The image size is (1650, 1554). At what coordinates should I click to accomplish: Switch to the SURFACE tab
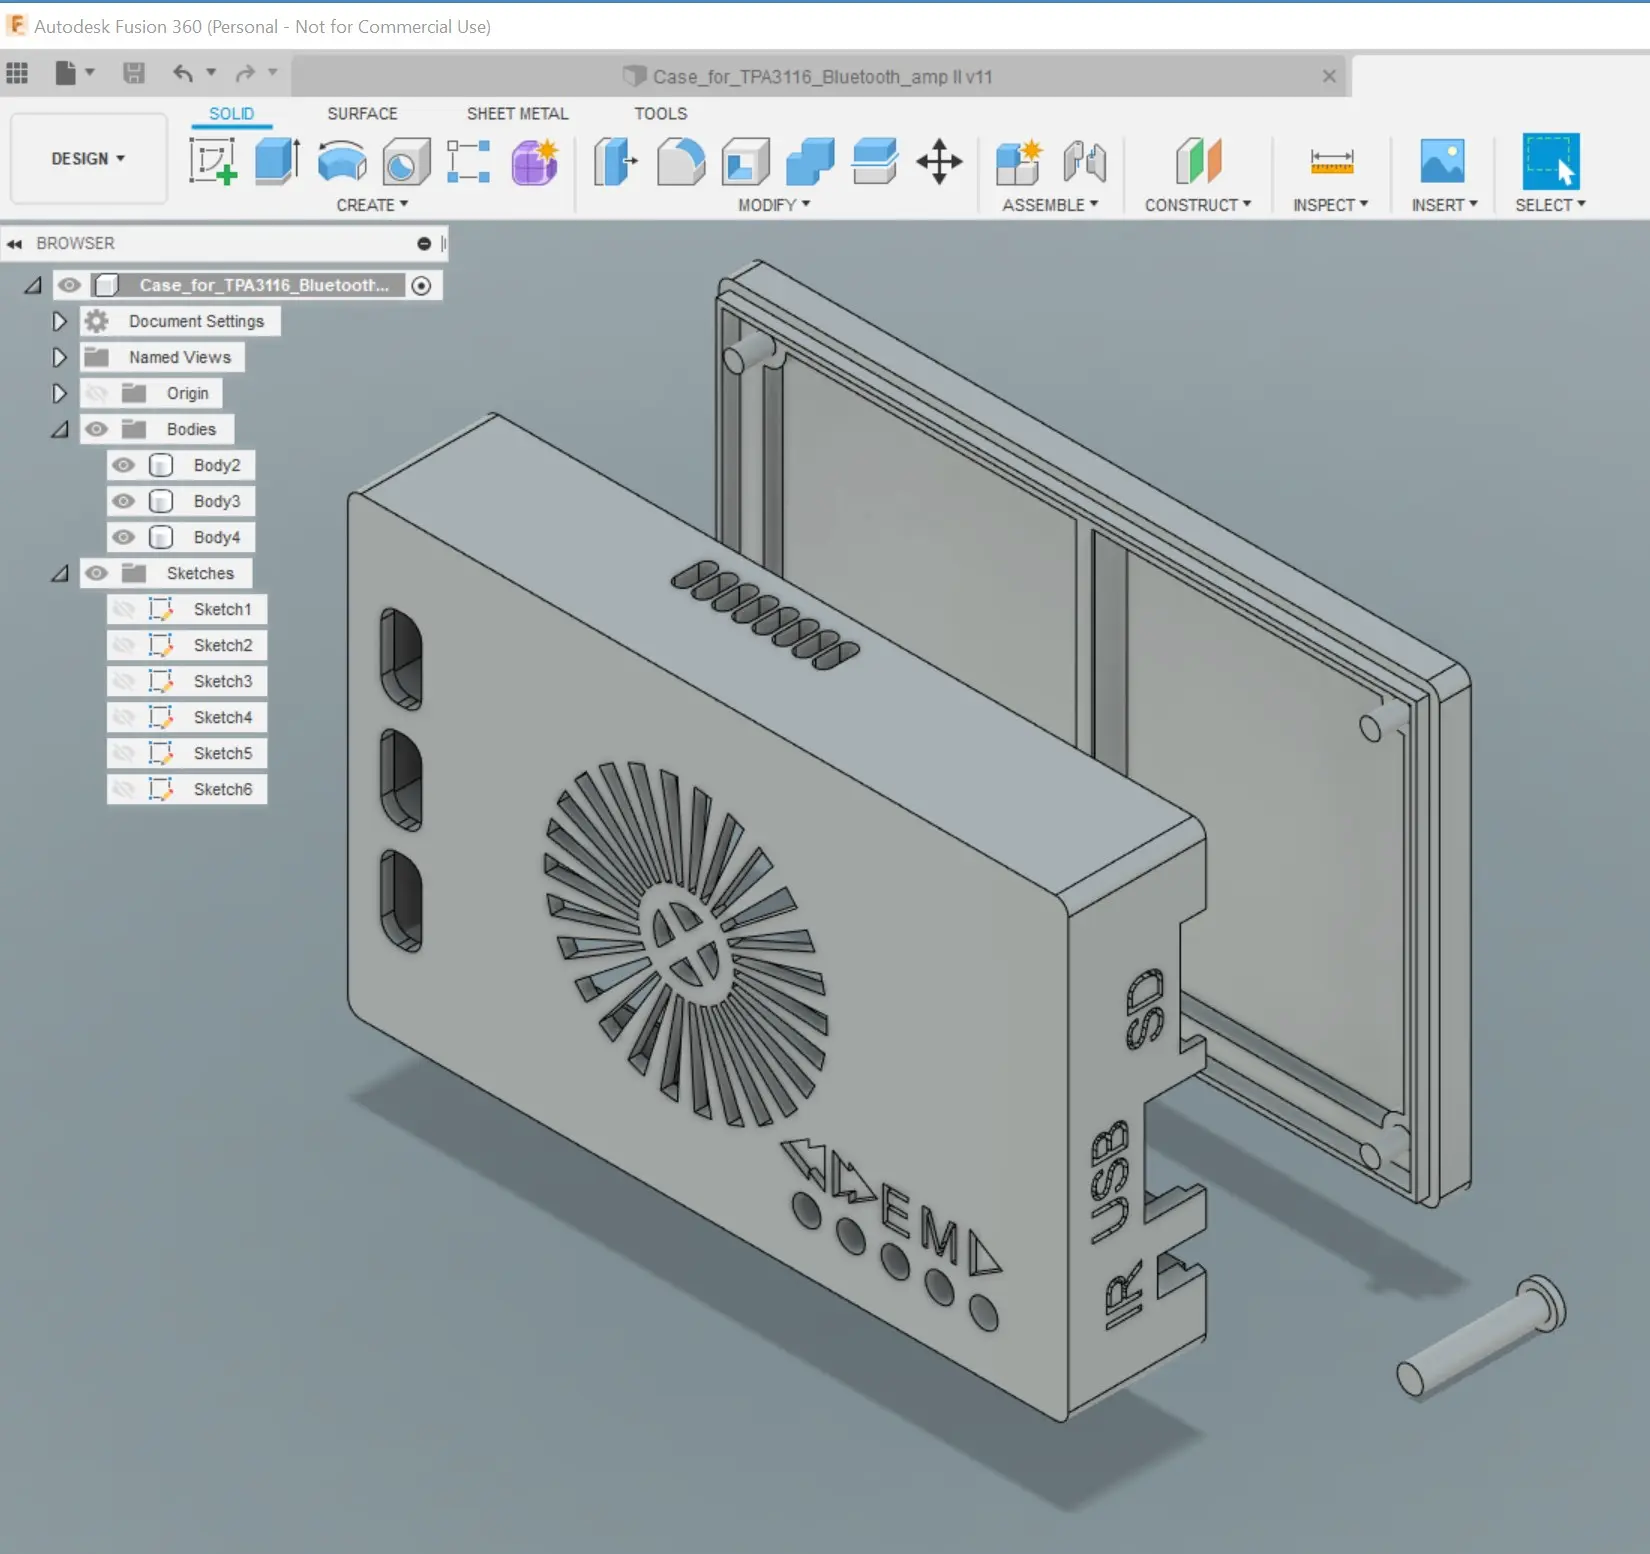[362, 114]
